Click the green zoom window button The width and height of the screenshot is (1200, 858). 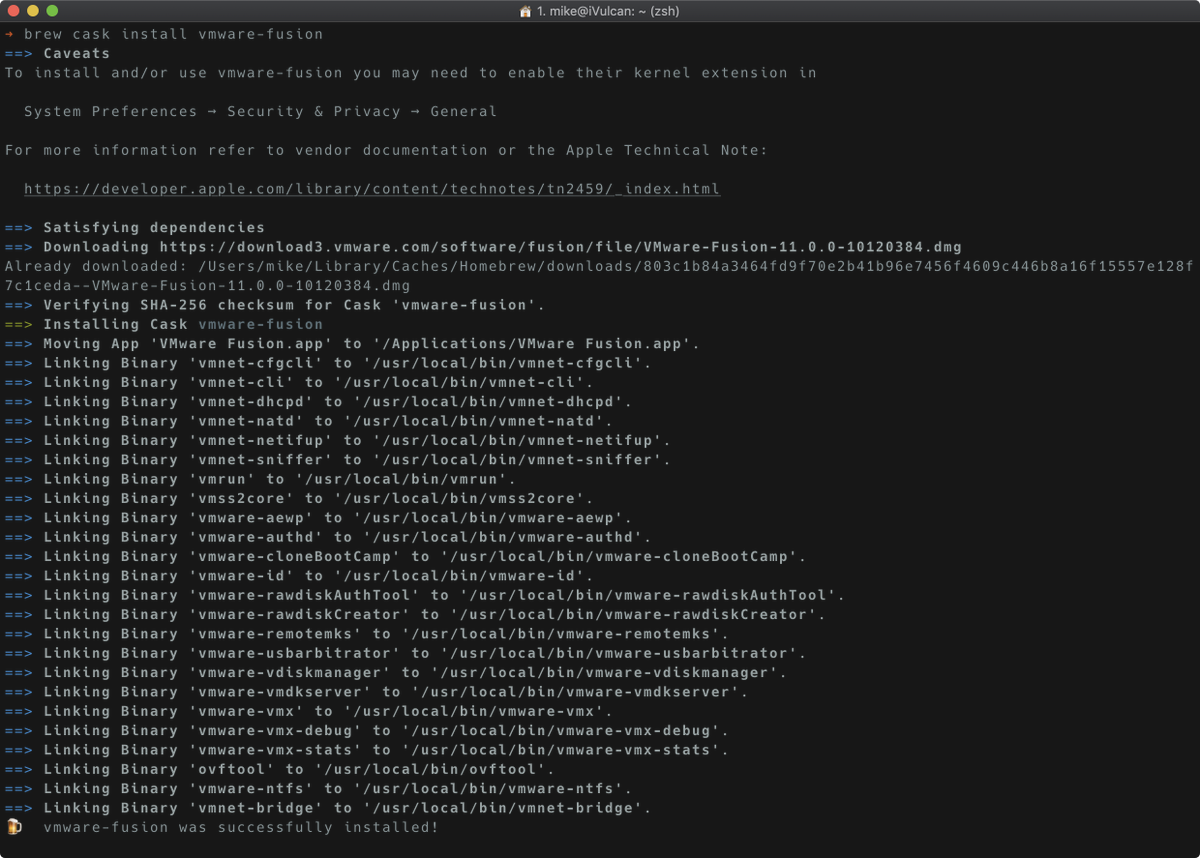click(x=52, y=11)
